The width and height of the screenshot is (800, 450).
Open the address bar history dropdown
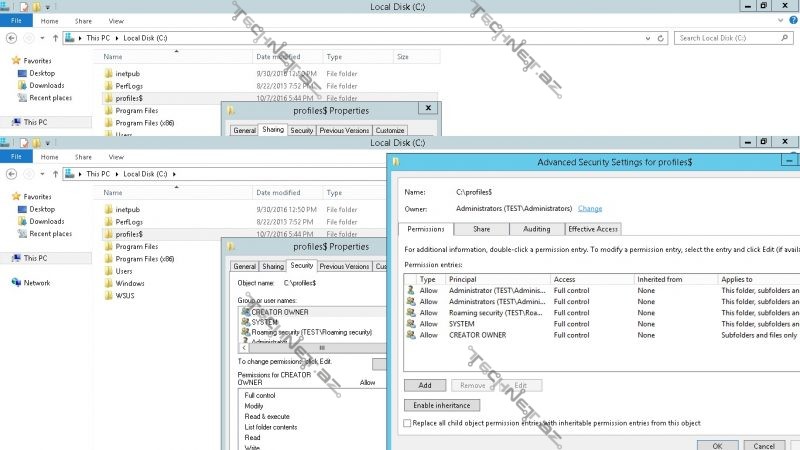pos(646,38)
